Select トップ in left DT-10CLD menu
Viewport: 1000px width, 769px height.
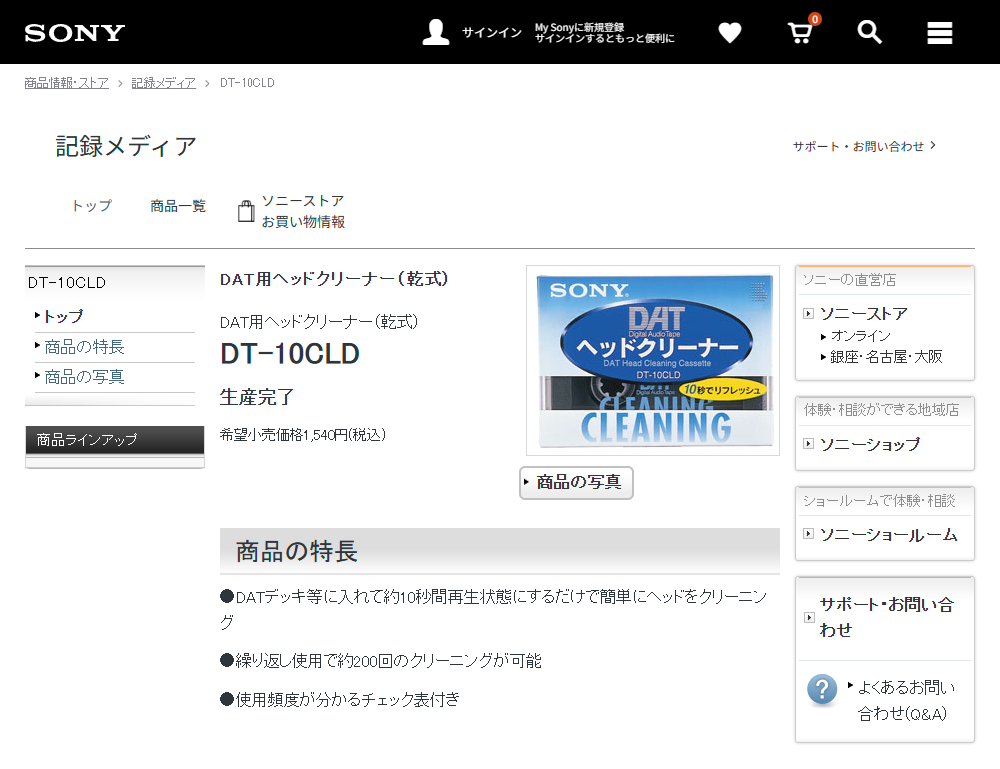tap(63, 316)
